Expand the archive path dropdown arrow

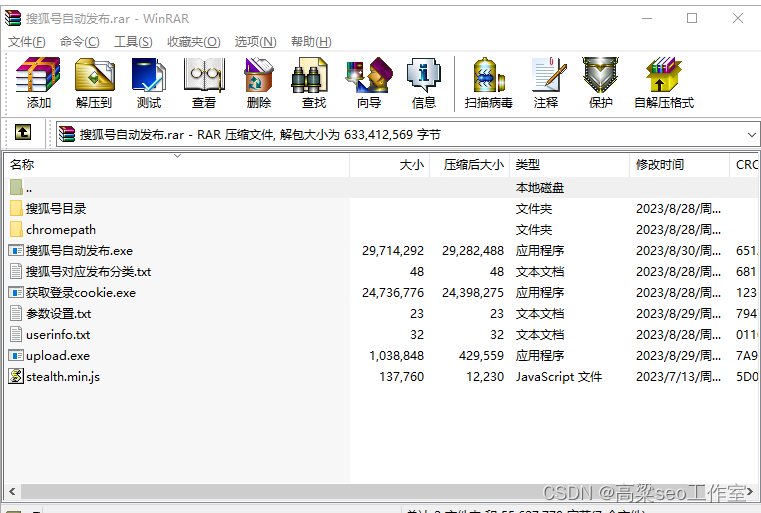click(x=752, y=134)
